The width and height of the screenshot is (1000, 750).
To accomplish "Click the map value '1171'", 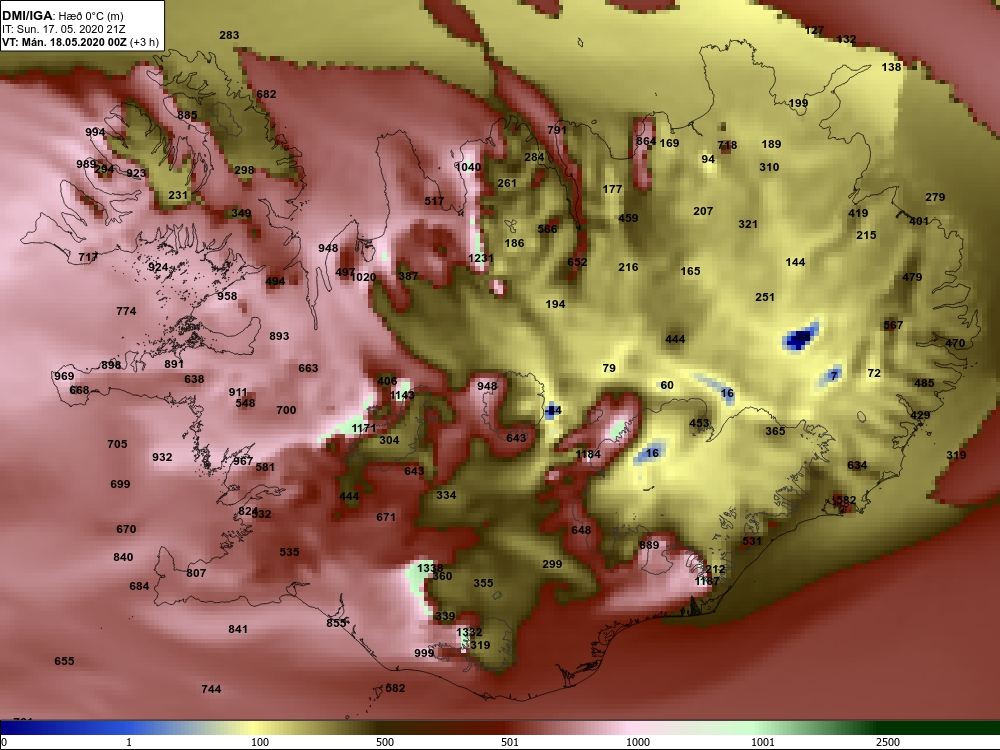I will pyautogui.click(x=364, y=428).
